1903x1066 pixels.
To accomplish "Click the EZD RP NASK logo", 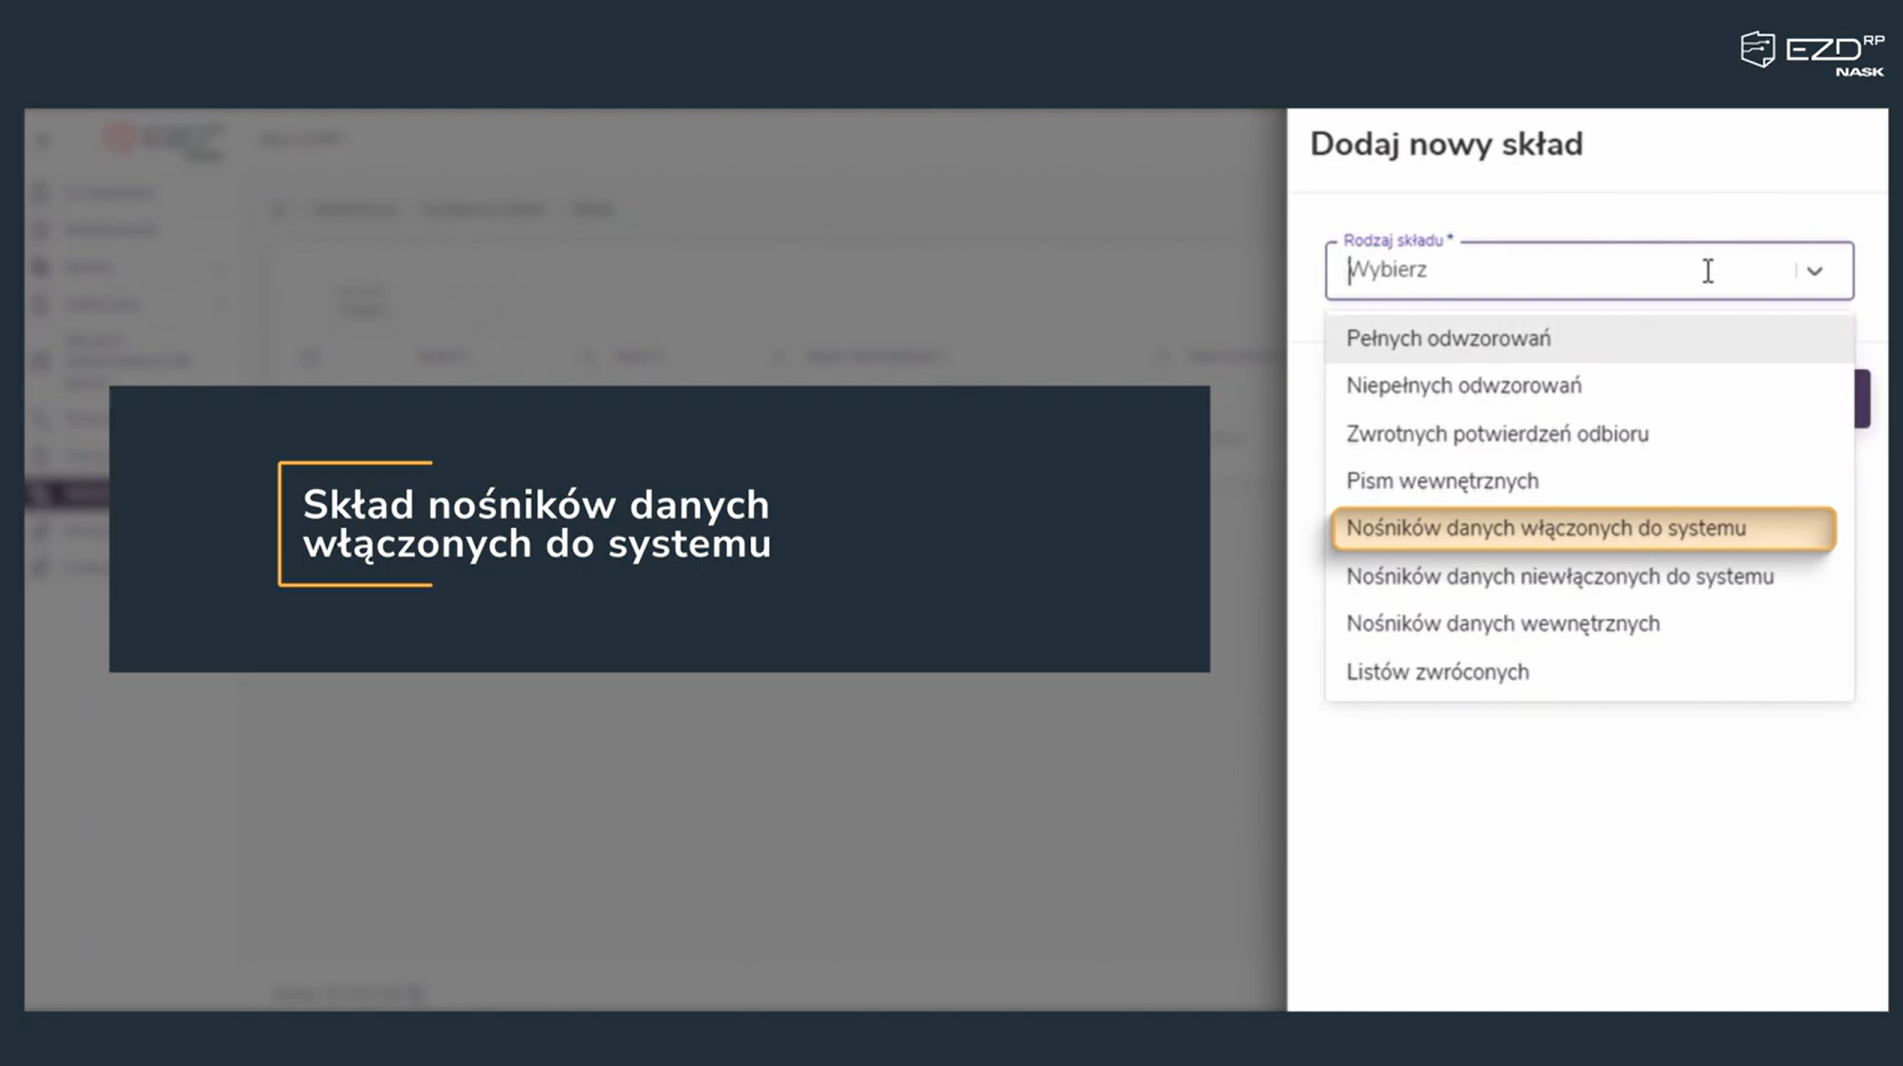I will [x=1812, y=54].
